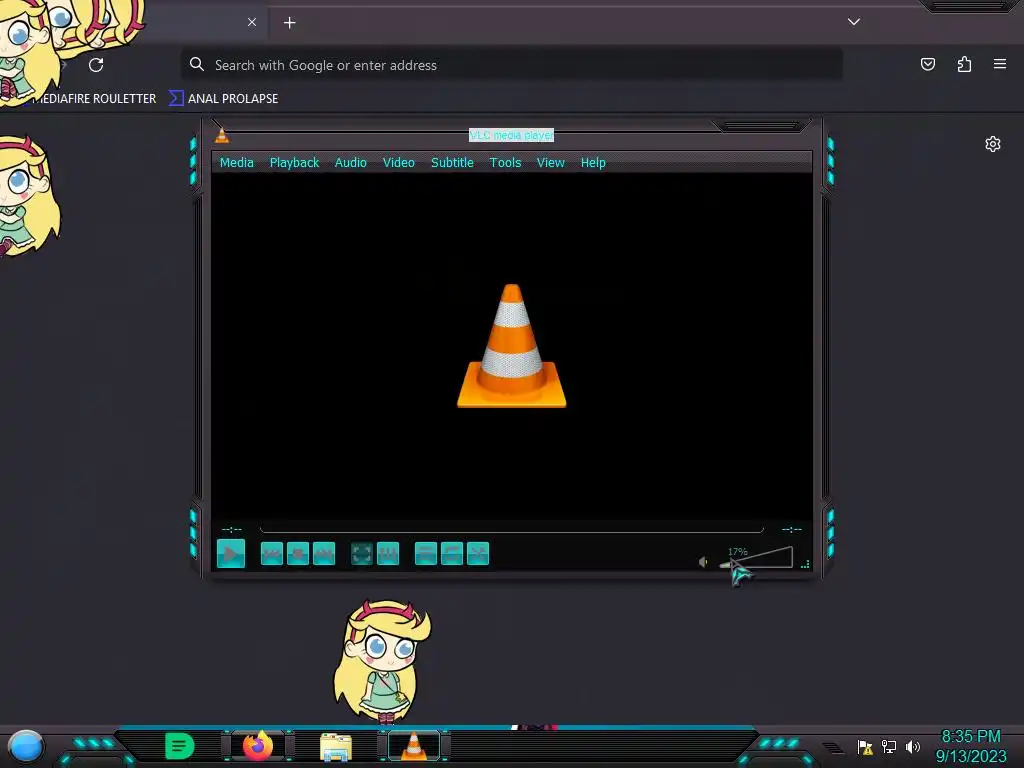Click the Star Butterfly desktop mascot above the taskbar
The image size is (1024, 768).
tap(382, 662)
